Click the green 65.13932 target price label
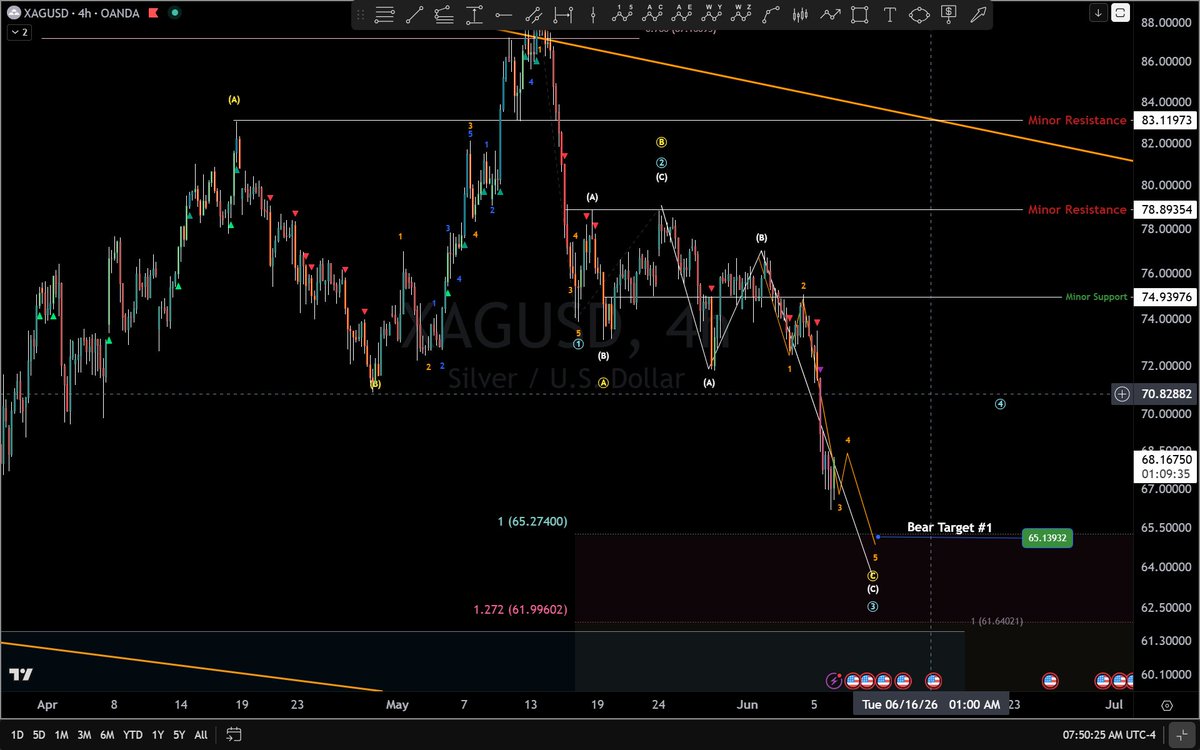The image size is (1200, 750). tap(1047, 538)
